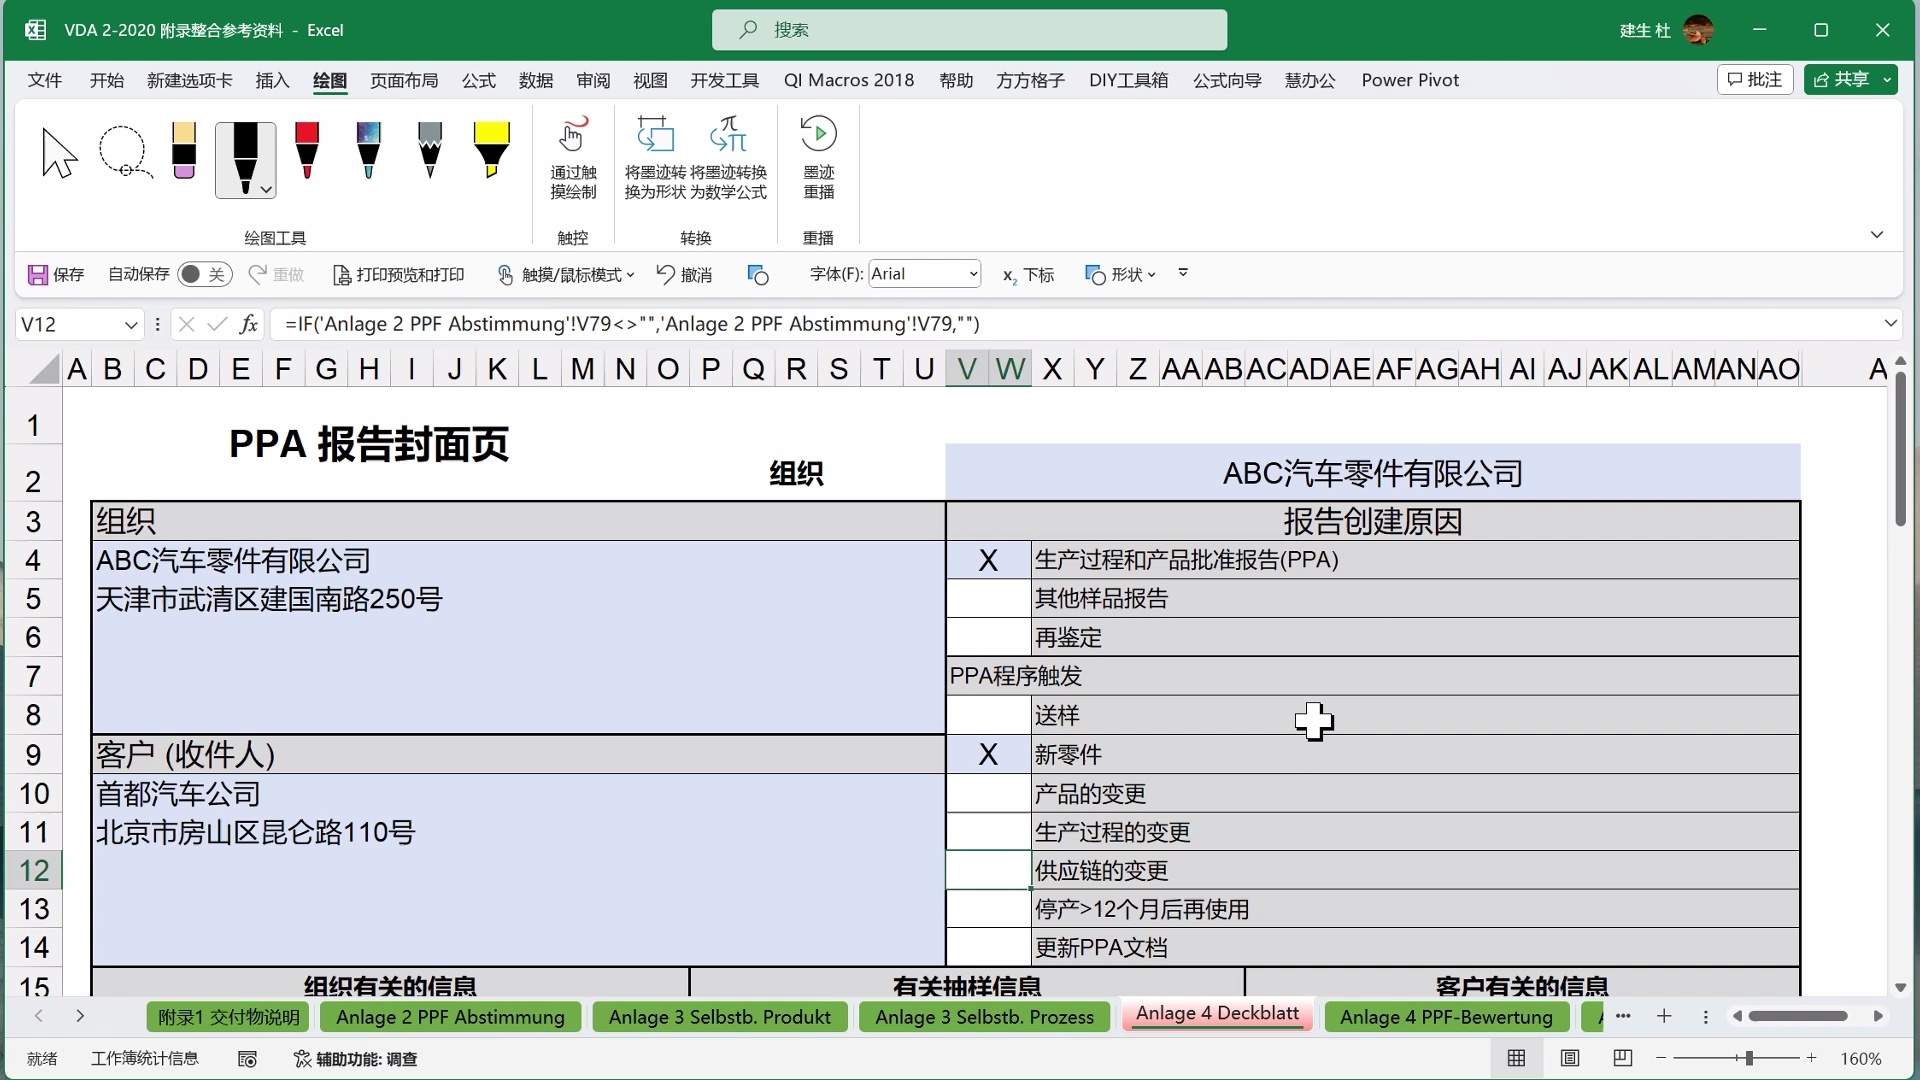Pick the yellow highlighter tool

491,152
